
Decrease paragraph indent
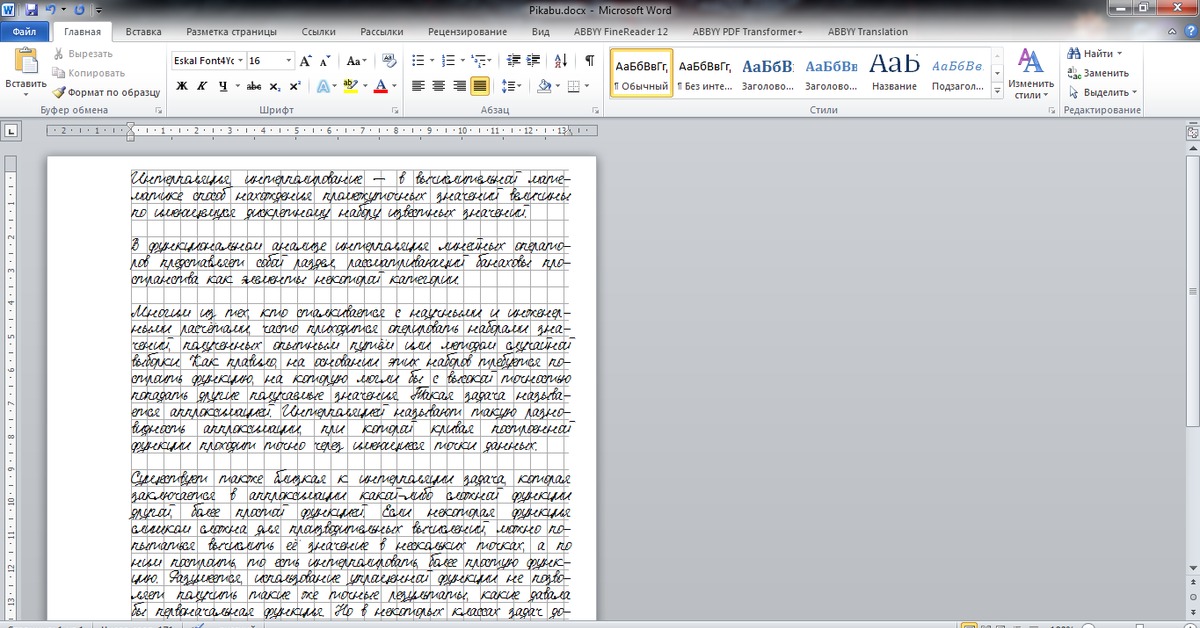pos(515,61)
